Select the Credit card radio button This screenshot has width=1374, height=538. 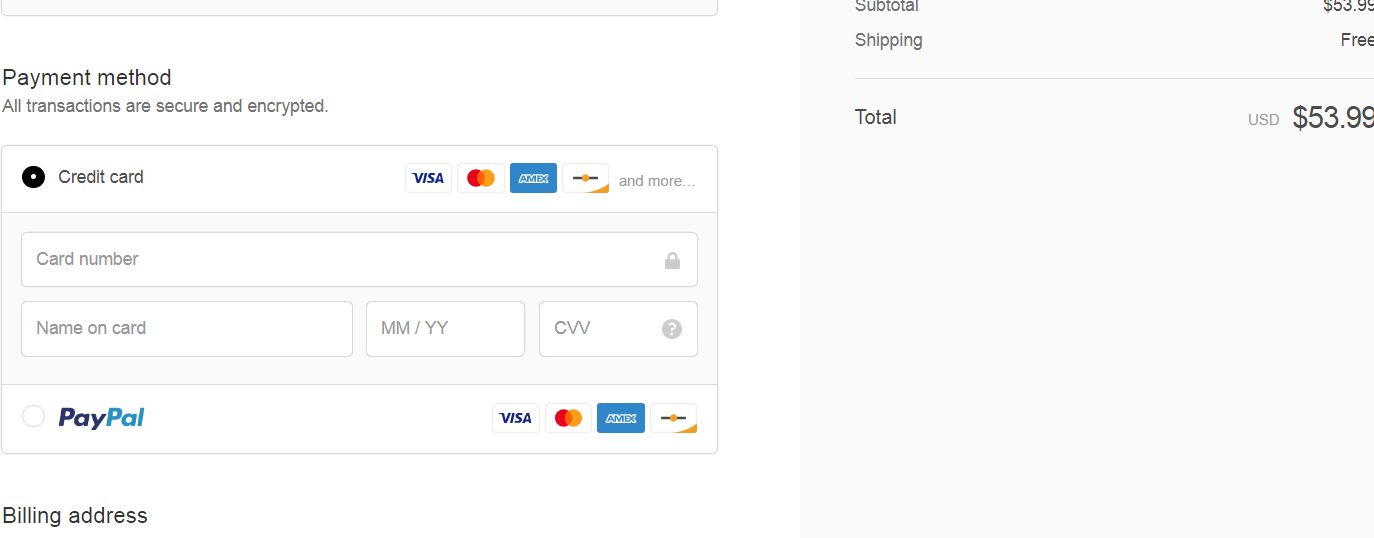(33, 178)
